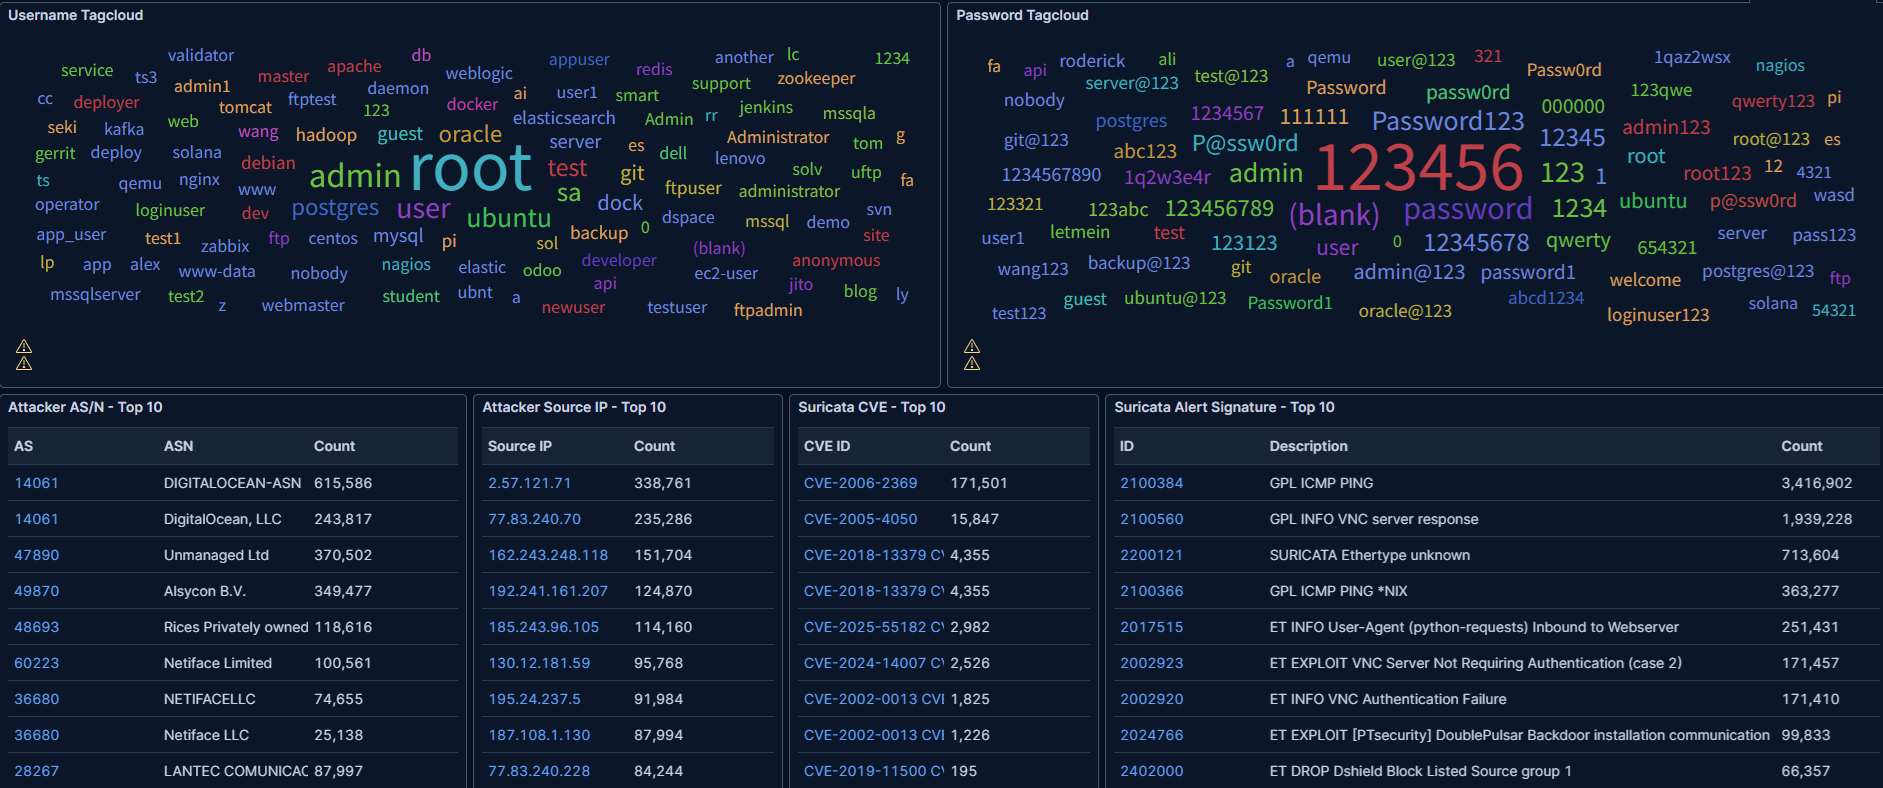Open AS number 28267 for LANTEC
1883x788 pixels.
pos(37,771)
